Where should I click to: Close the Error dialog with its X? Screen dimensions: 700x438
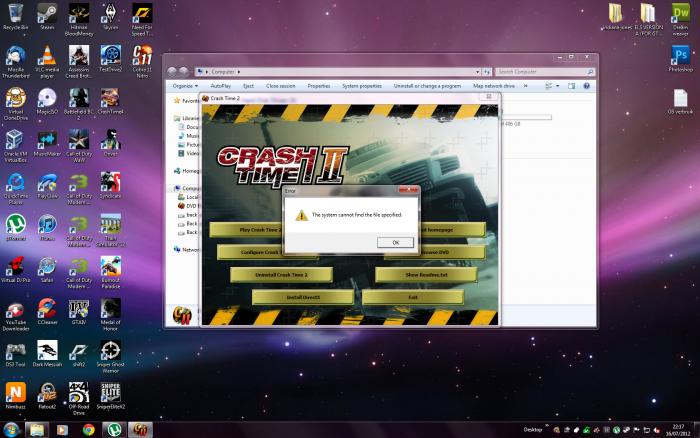408,190
